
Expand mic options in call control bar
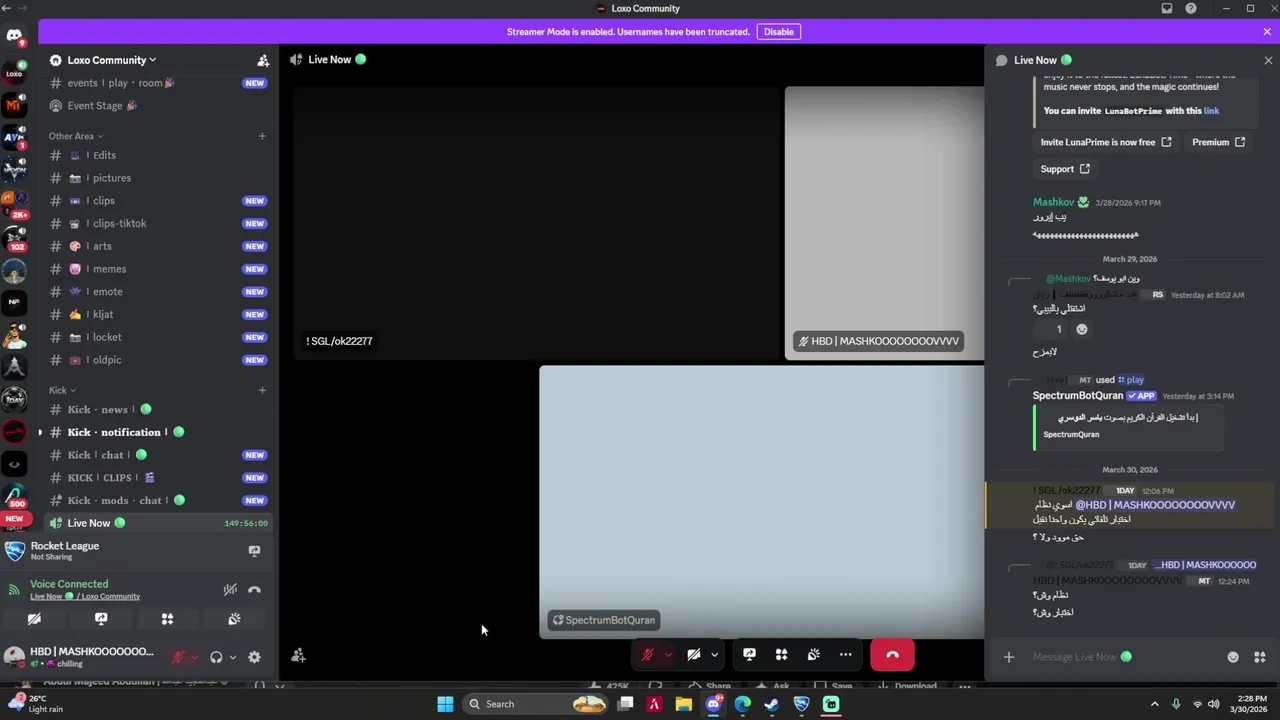[668, 655]
